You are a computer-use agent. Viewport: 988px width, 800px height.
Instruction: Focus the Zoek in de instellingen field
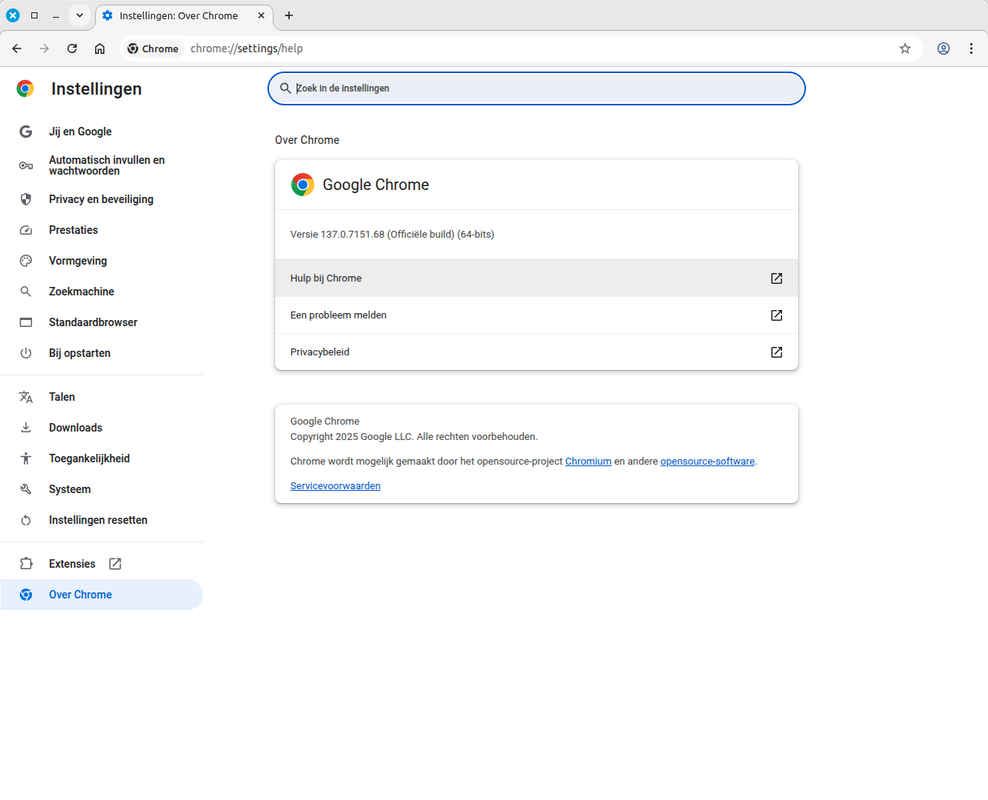tap(536, 88)
